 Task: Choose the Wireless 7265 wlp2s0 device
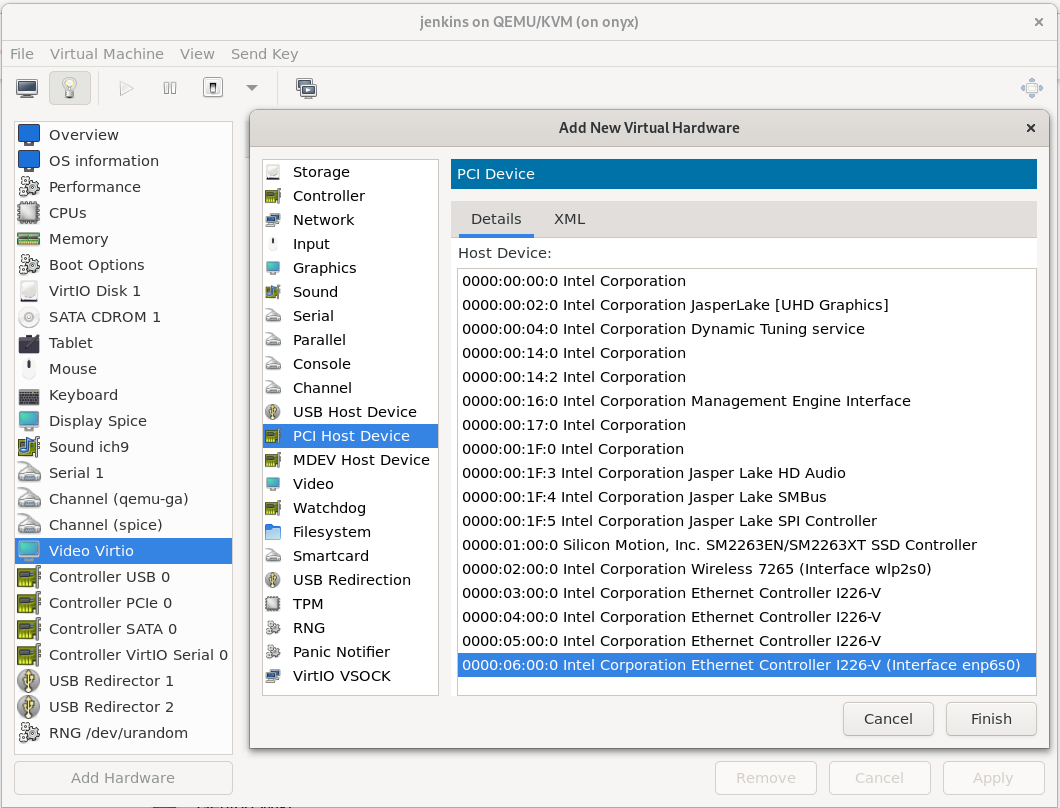[x=746, y=569]
